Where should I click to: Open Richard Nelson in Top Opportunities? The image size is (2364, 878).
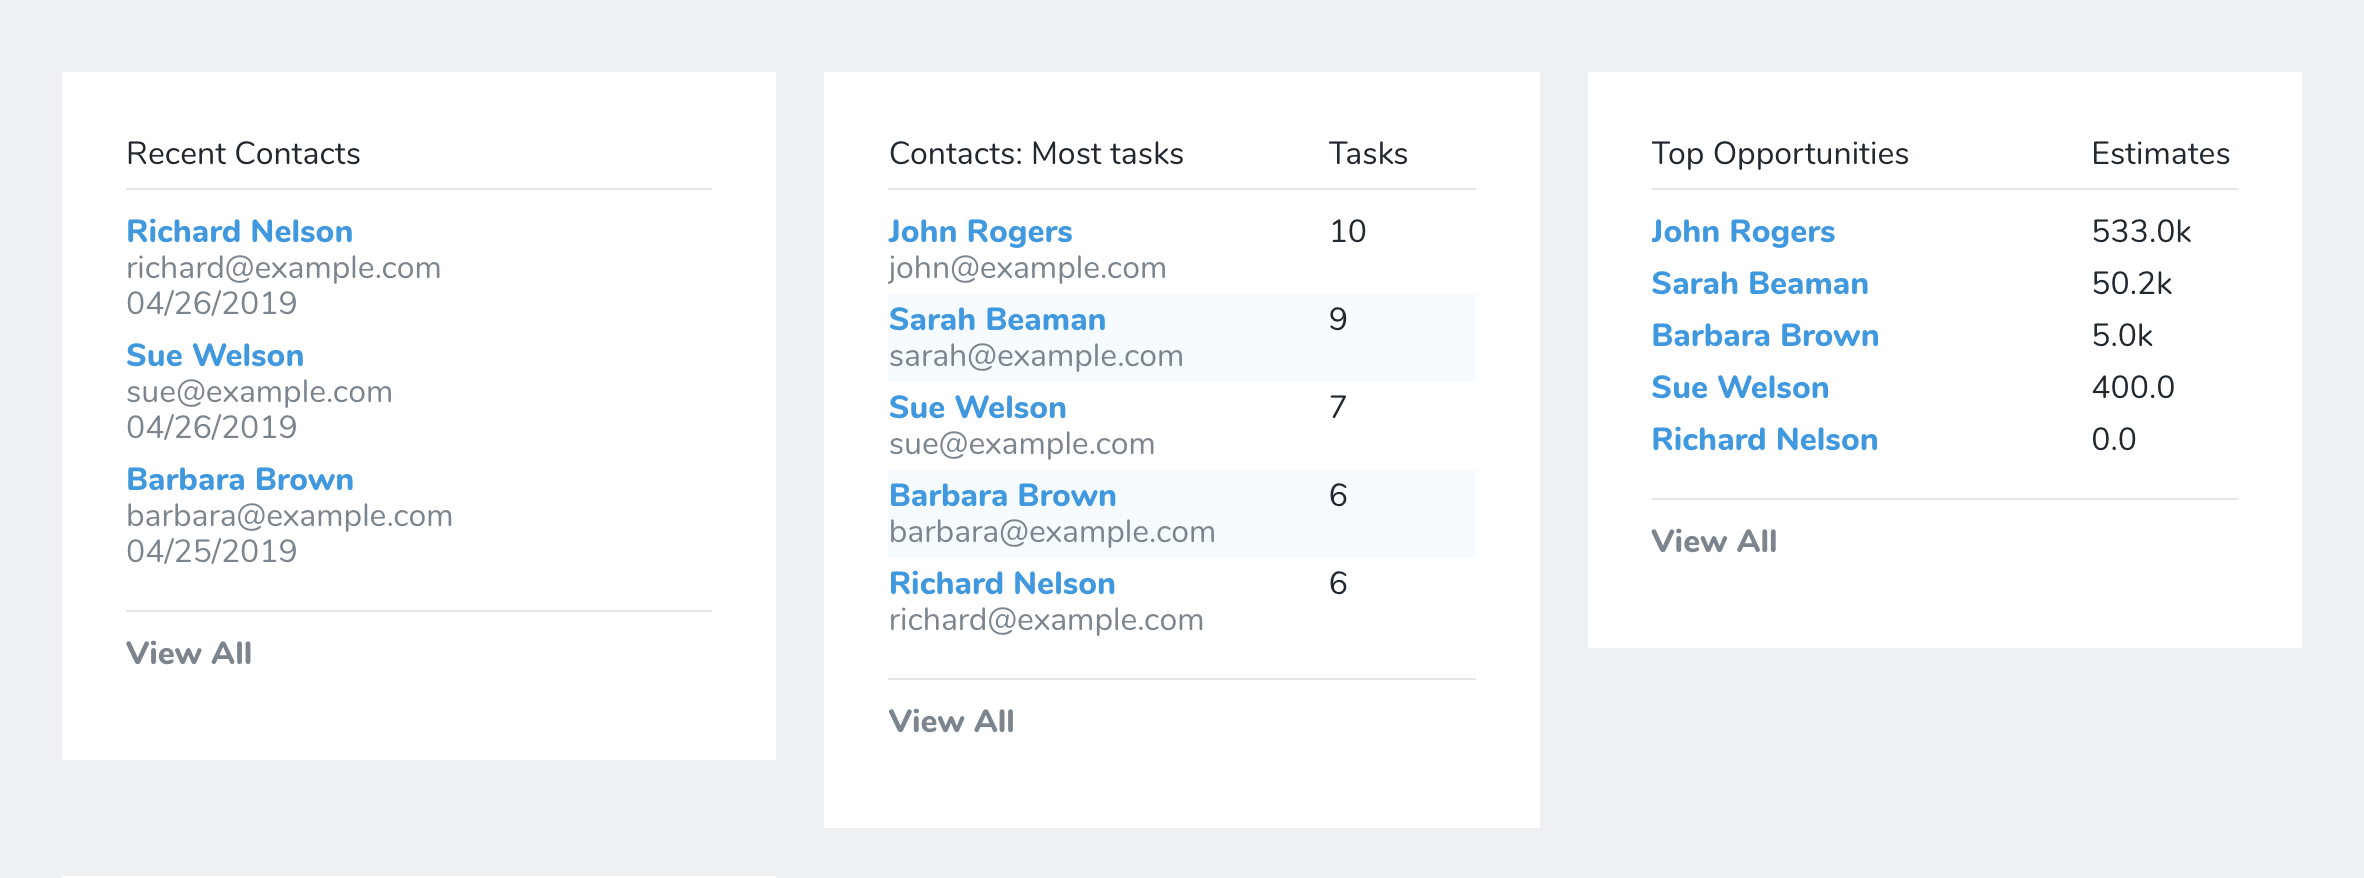pyautogui.click(x=1765, y=440)
